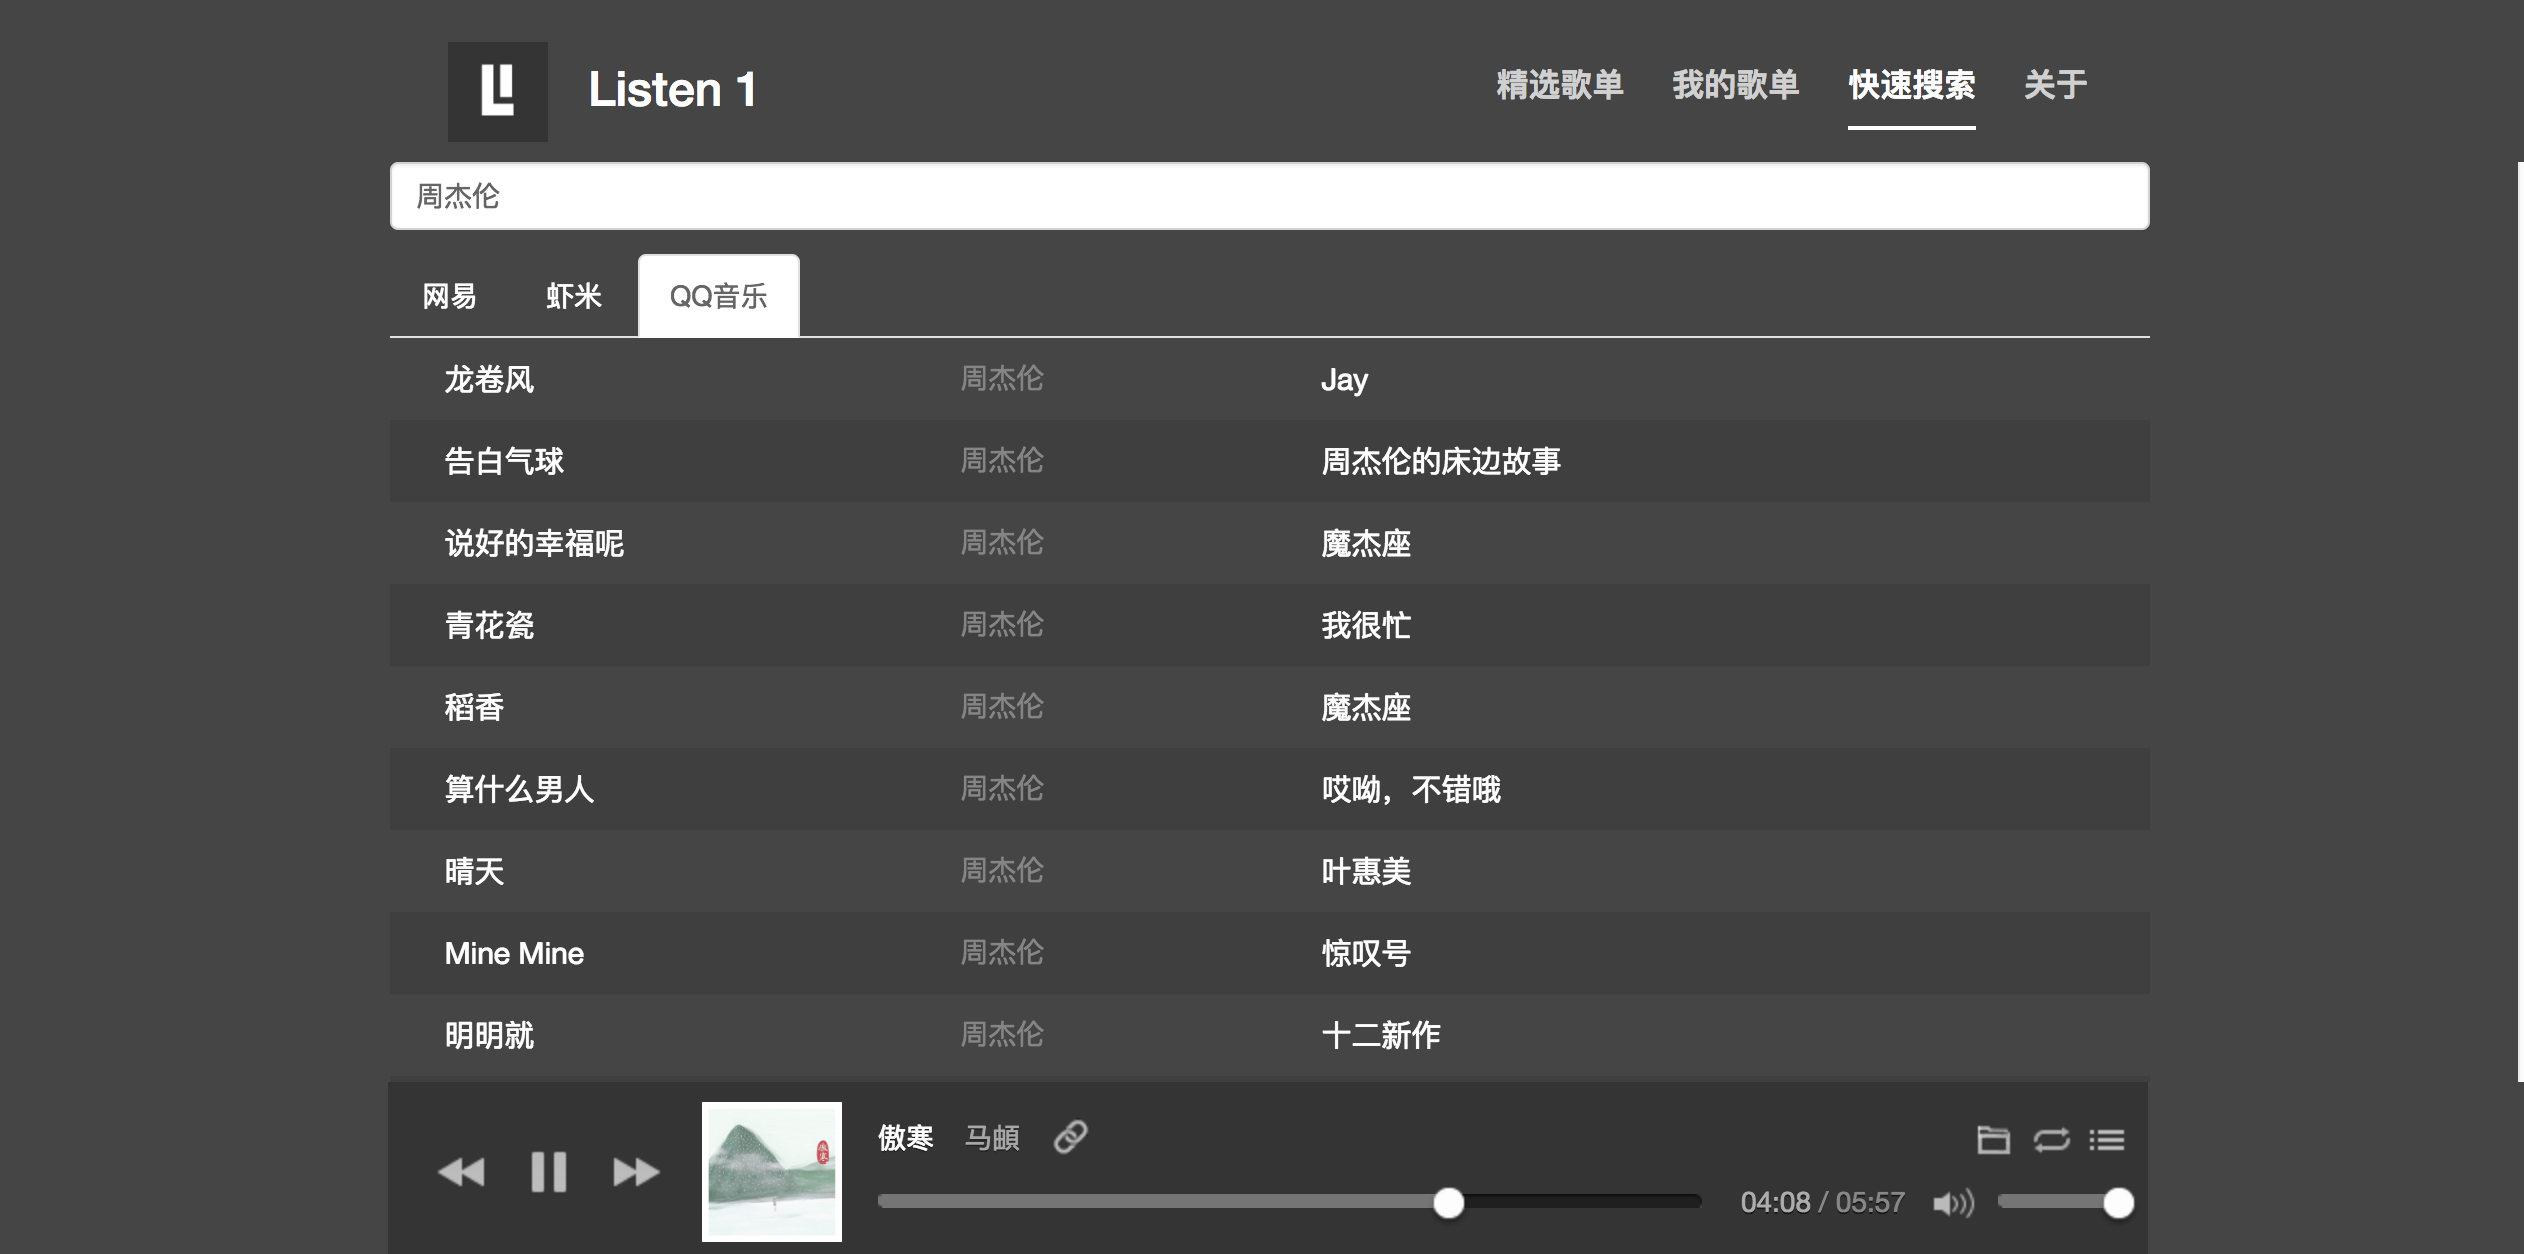Skip to the previous track
Screen dimensions: 2524x1254
[x=462, y=1172]
